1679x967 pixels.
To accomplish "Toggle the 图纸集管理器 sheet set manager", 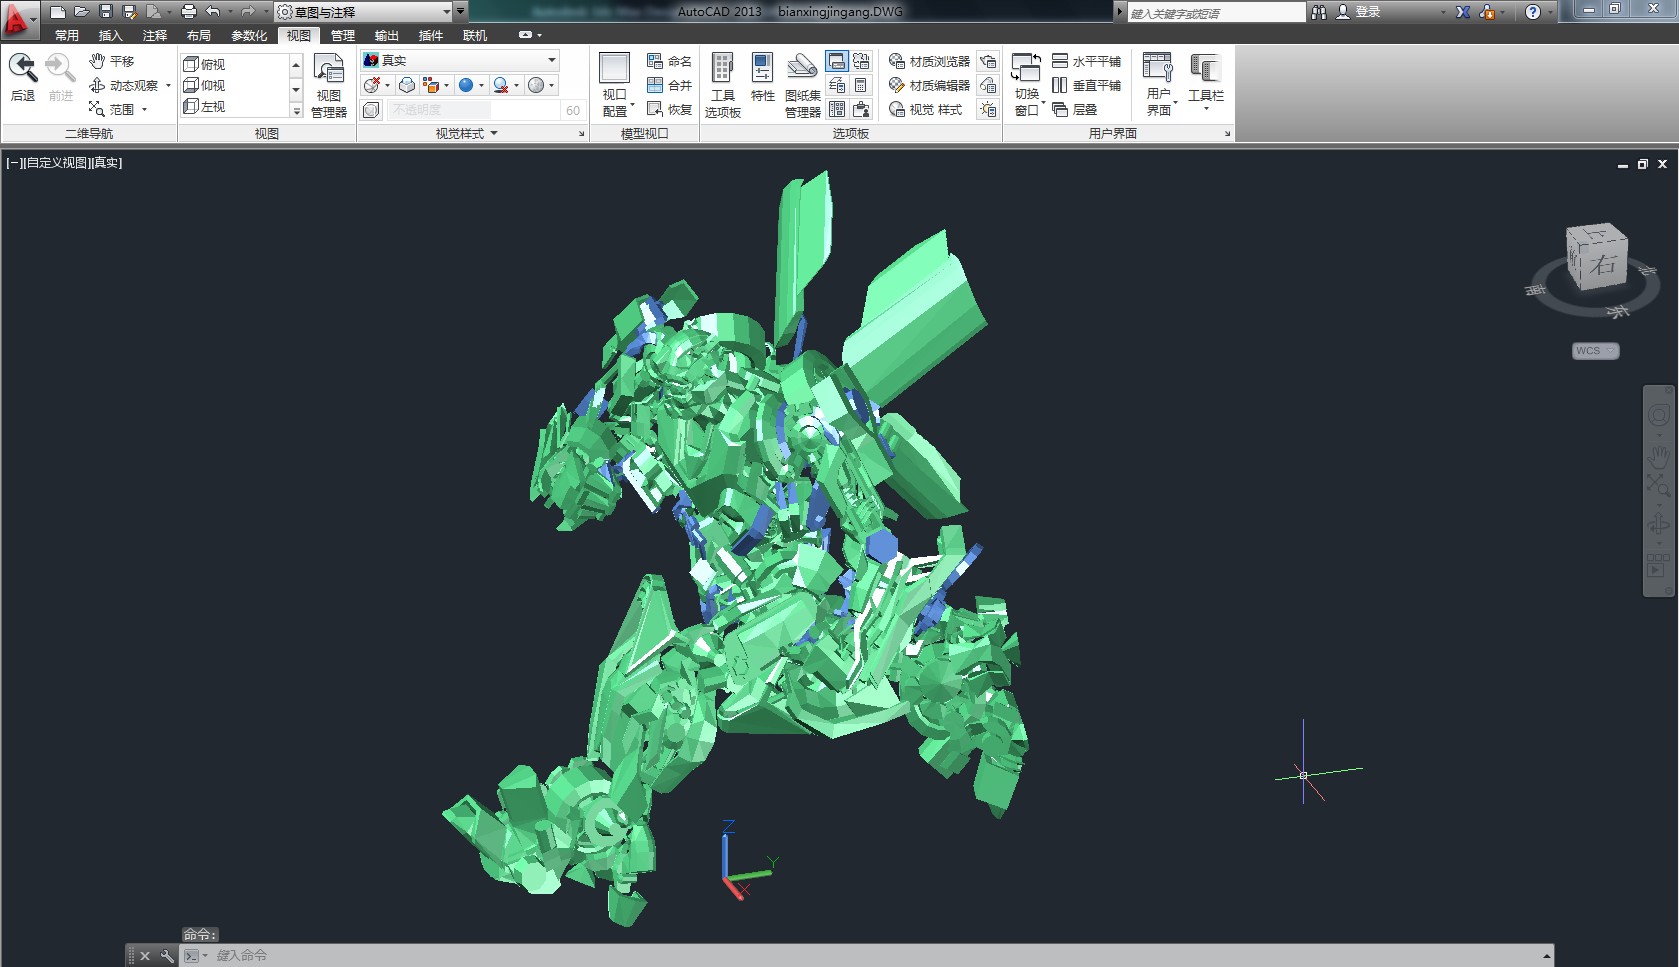I will click(x=802, y=86).
